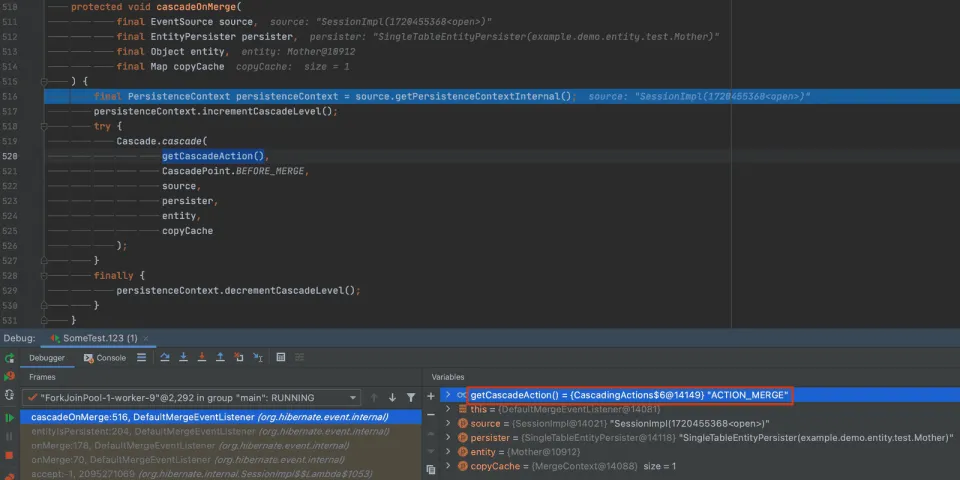Click the rerun failed tests icon
The width and height of the screenshot is (960, 480).
pyautogui.click(x=9, y=376)
